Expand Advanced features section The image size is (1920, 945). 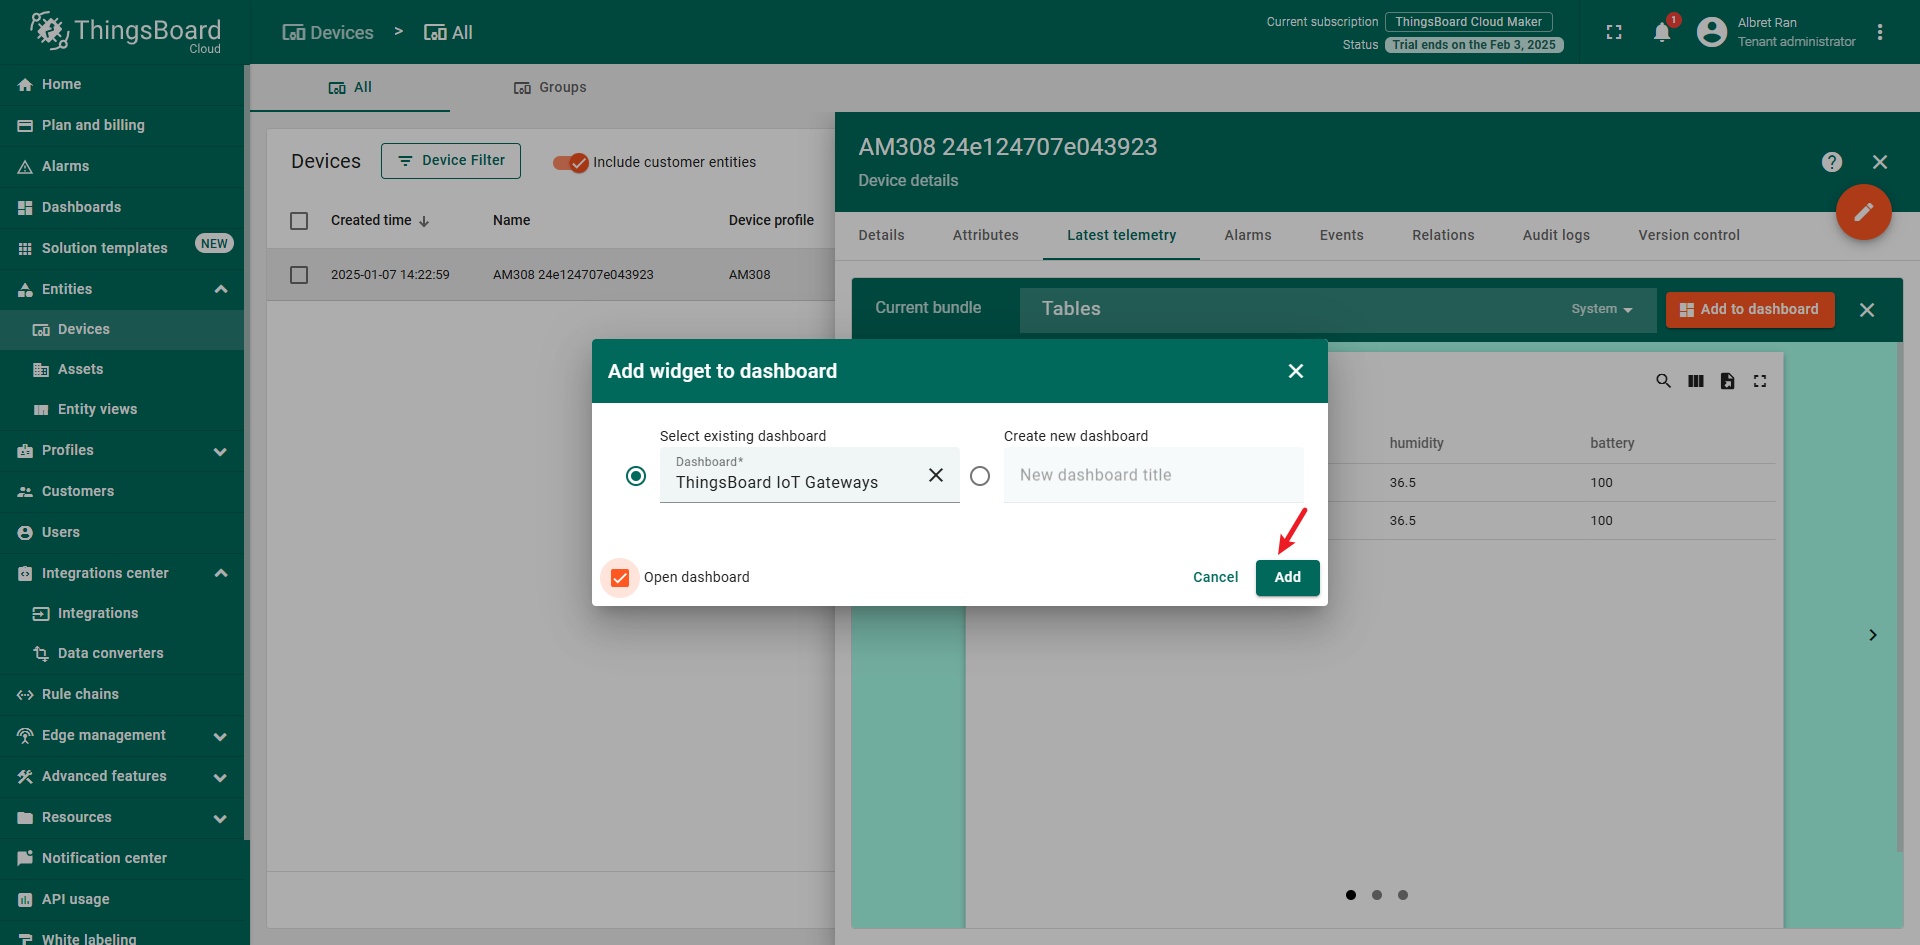coord(221,777)
